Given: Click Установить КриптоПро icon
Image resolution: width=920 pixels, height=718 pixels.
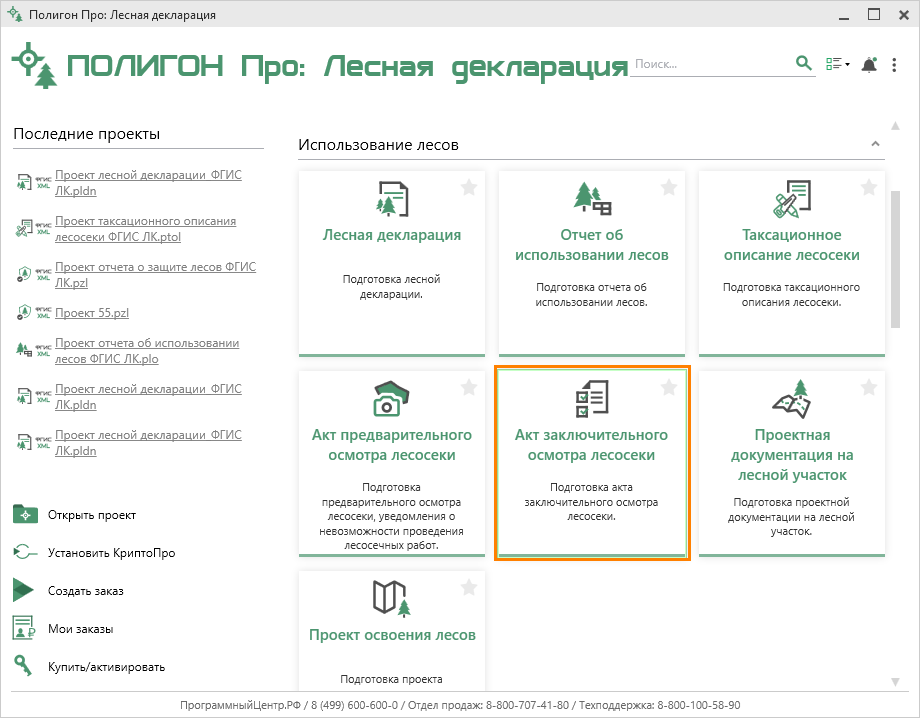Looking at the screenshot, I should [25, 552].
